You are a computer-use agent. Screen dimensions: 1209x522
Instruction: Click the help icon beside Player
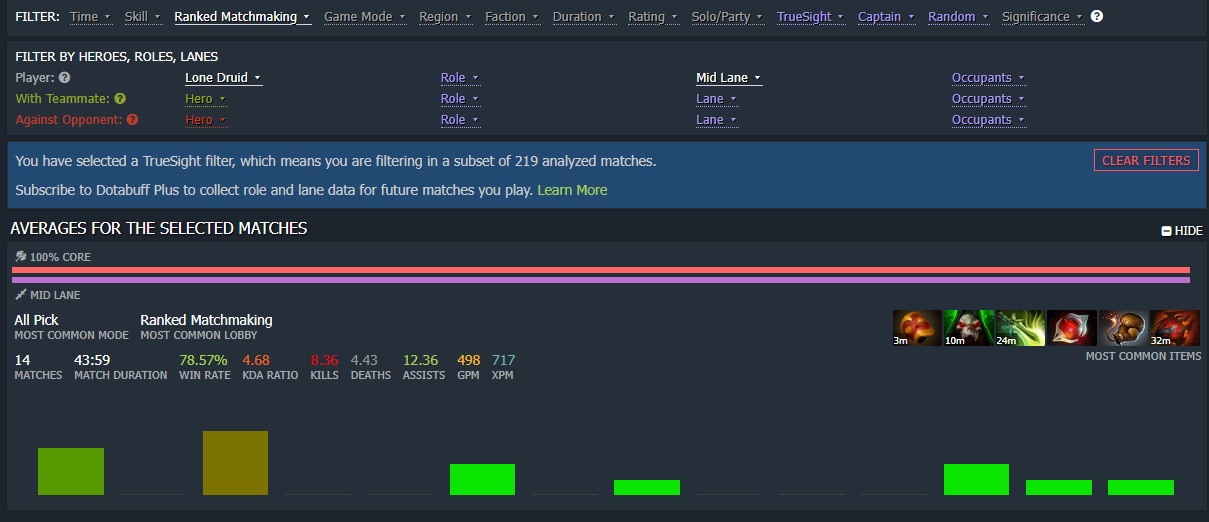(x=64, y=78)
